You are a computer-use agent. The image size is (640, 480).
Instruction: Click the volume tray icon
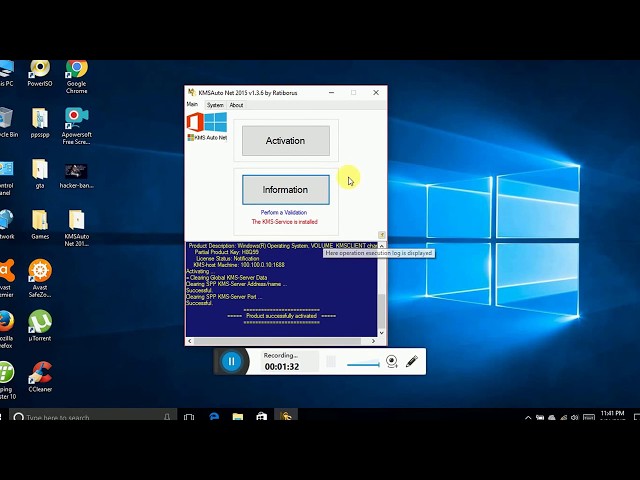575,418
